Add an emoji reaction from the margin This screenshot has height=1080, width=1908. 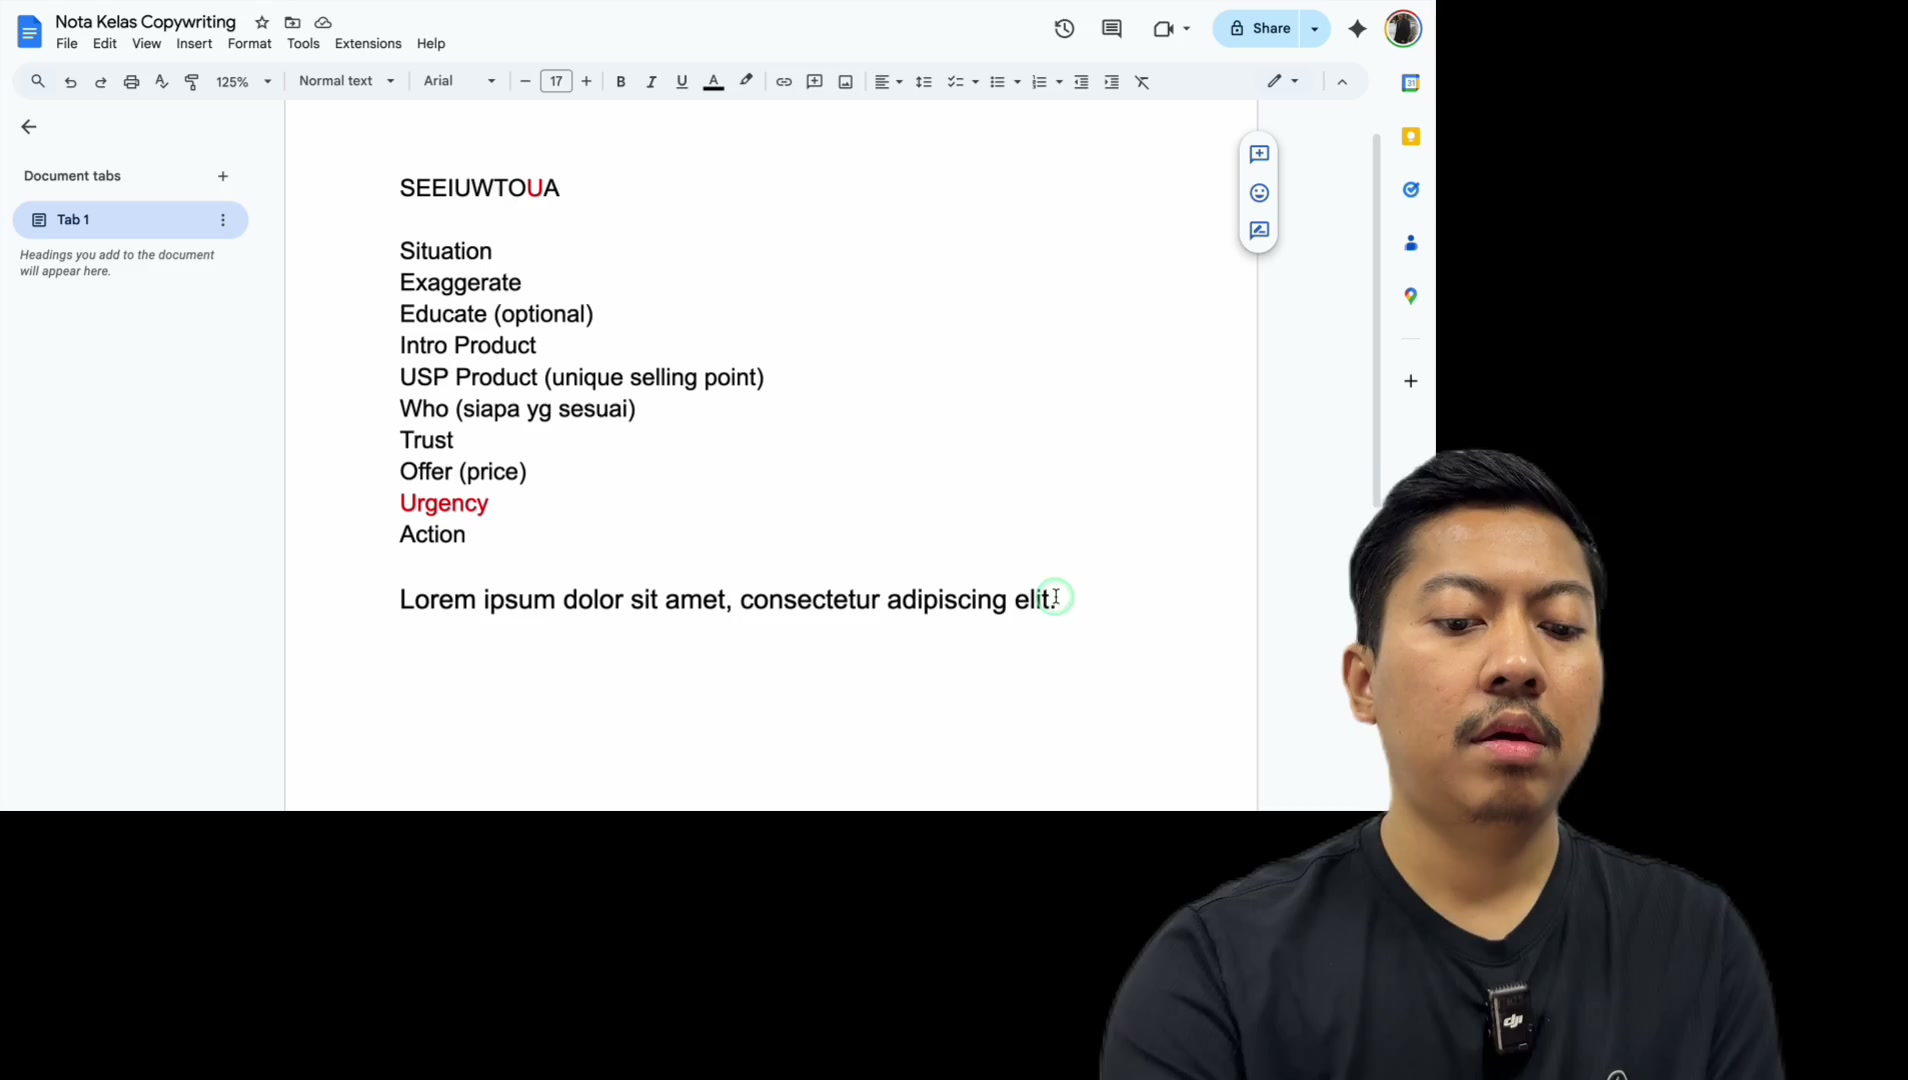point(1259,192)
